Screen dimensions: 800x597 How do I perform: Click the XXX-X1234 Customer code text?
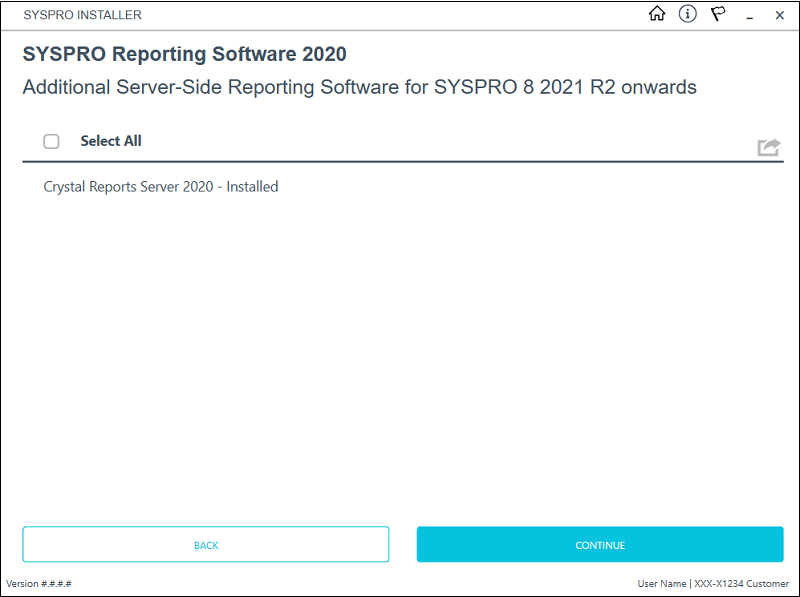click(x=741, y=583)
